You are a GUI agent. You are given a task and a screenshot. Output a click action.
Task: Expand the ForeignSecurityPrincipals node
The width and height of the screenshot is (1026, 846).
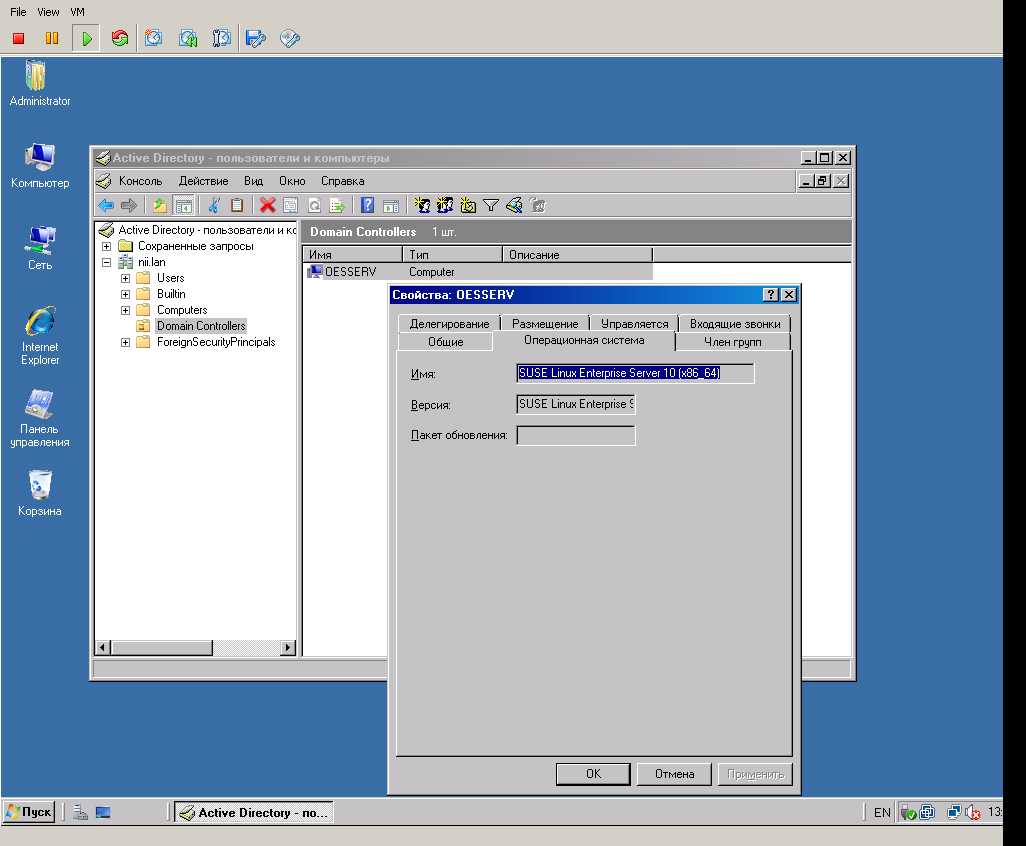(126, 343)
